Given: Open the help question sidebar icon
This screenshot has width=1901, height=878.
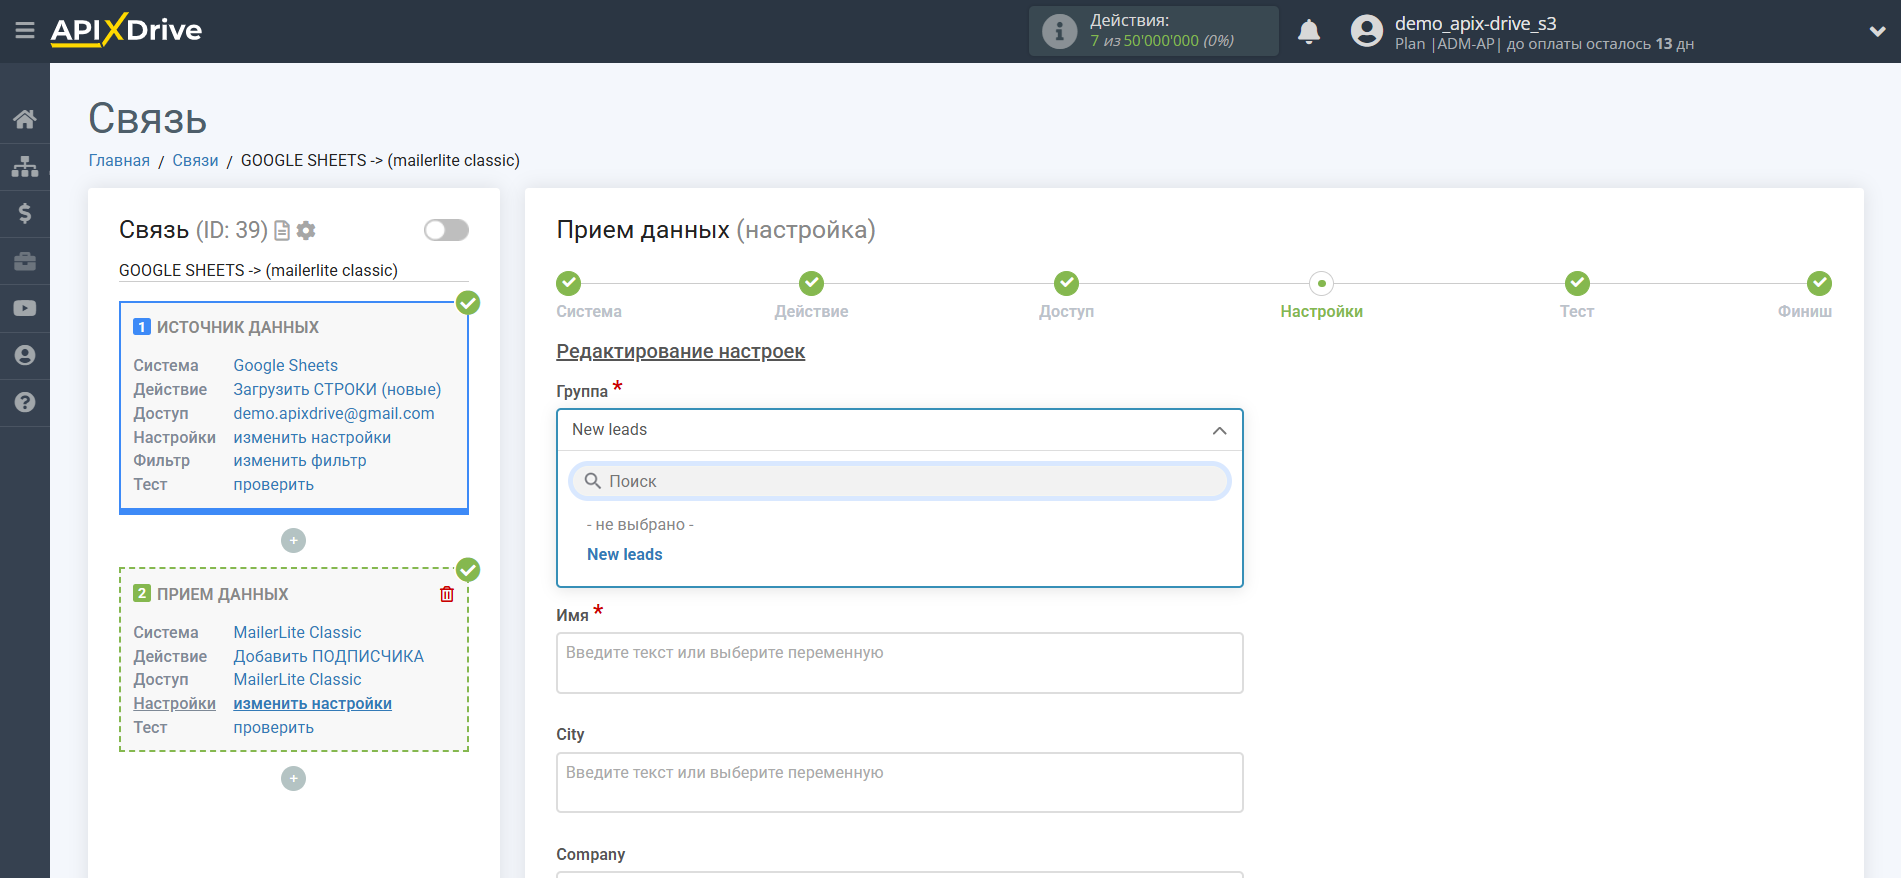Looking at the screenshot, I should tap(25, 402).
